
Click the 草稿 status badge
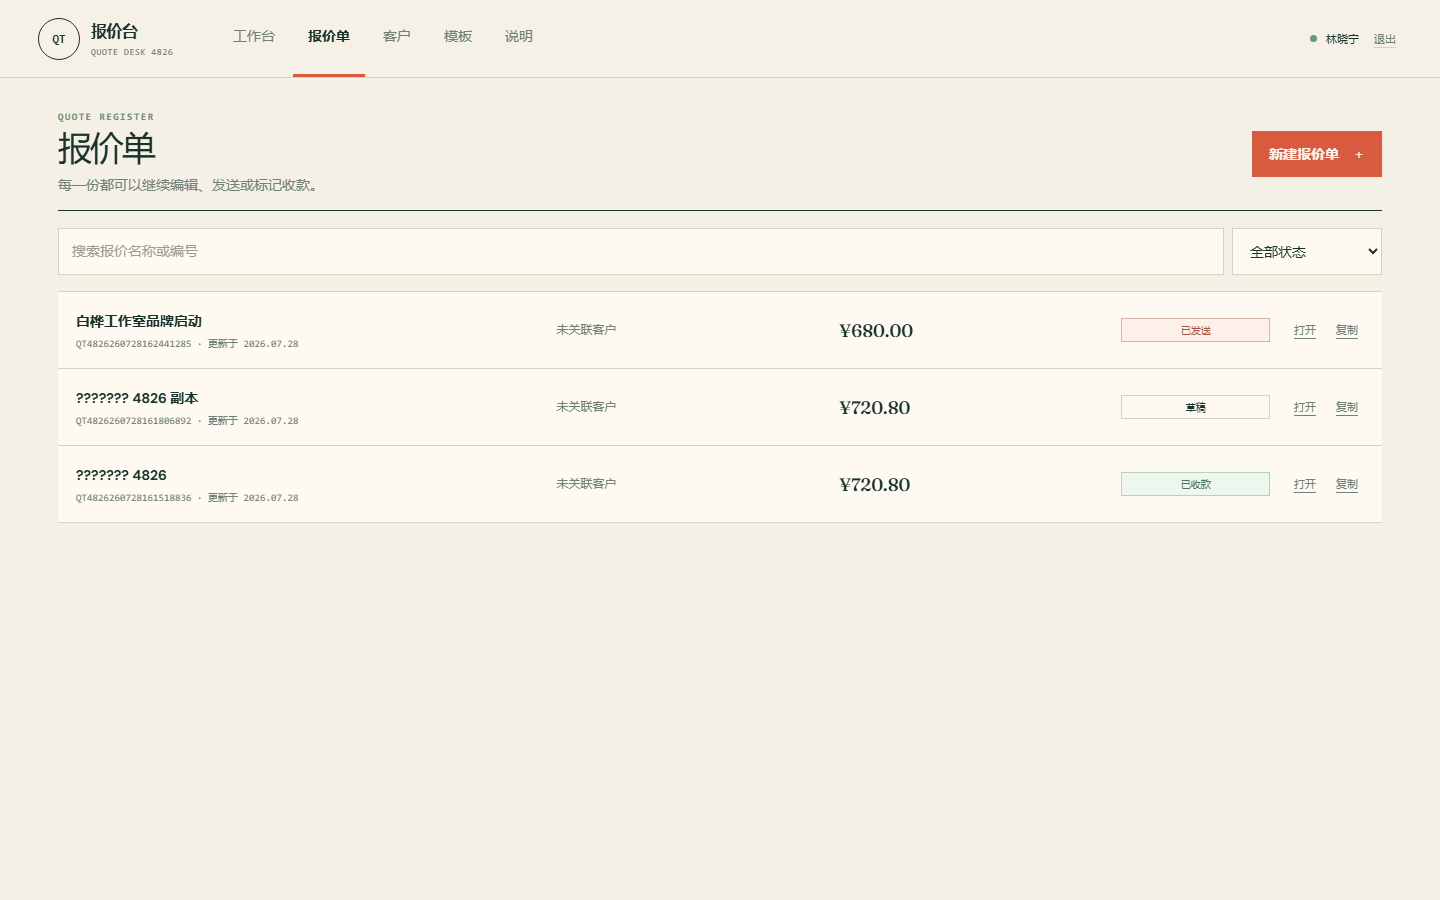pyautogui.click(x=1195, y=407)
